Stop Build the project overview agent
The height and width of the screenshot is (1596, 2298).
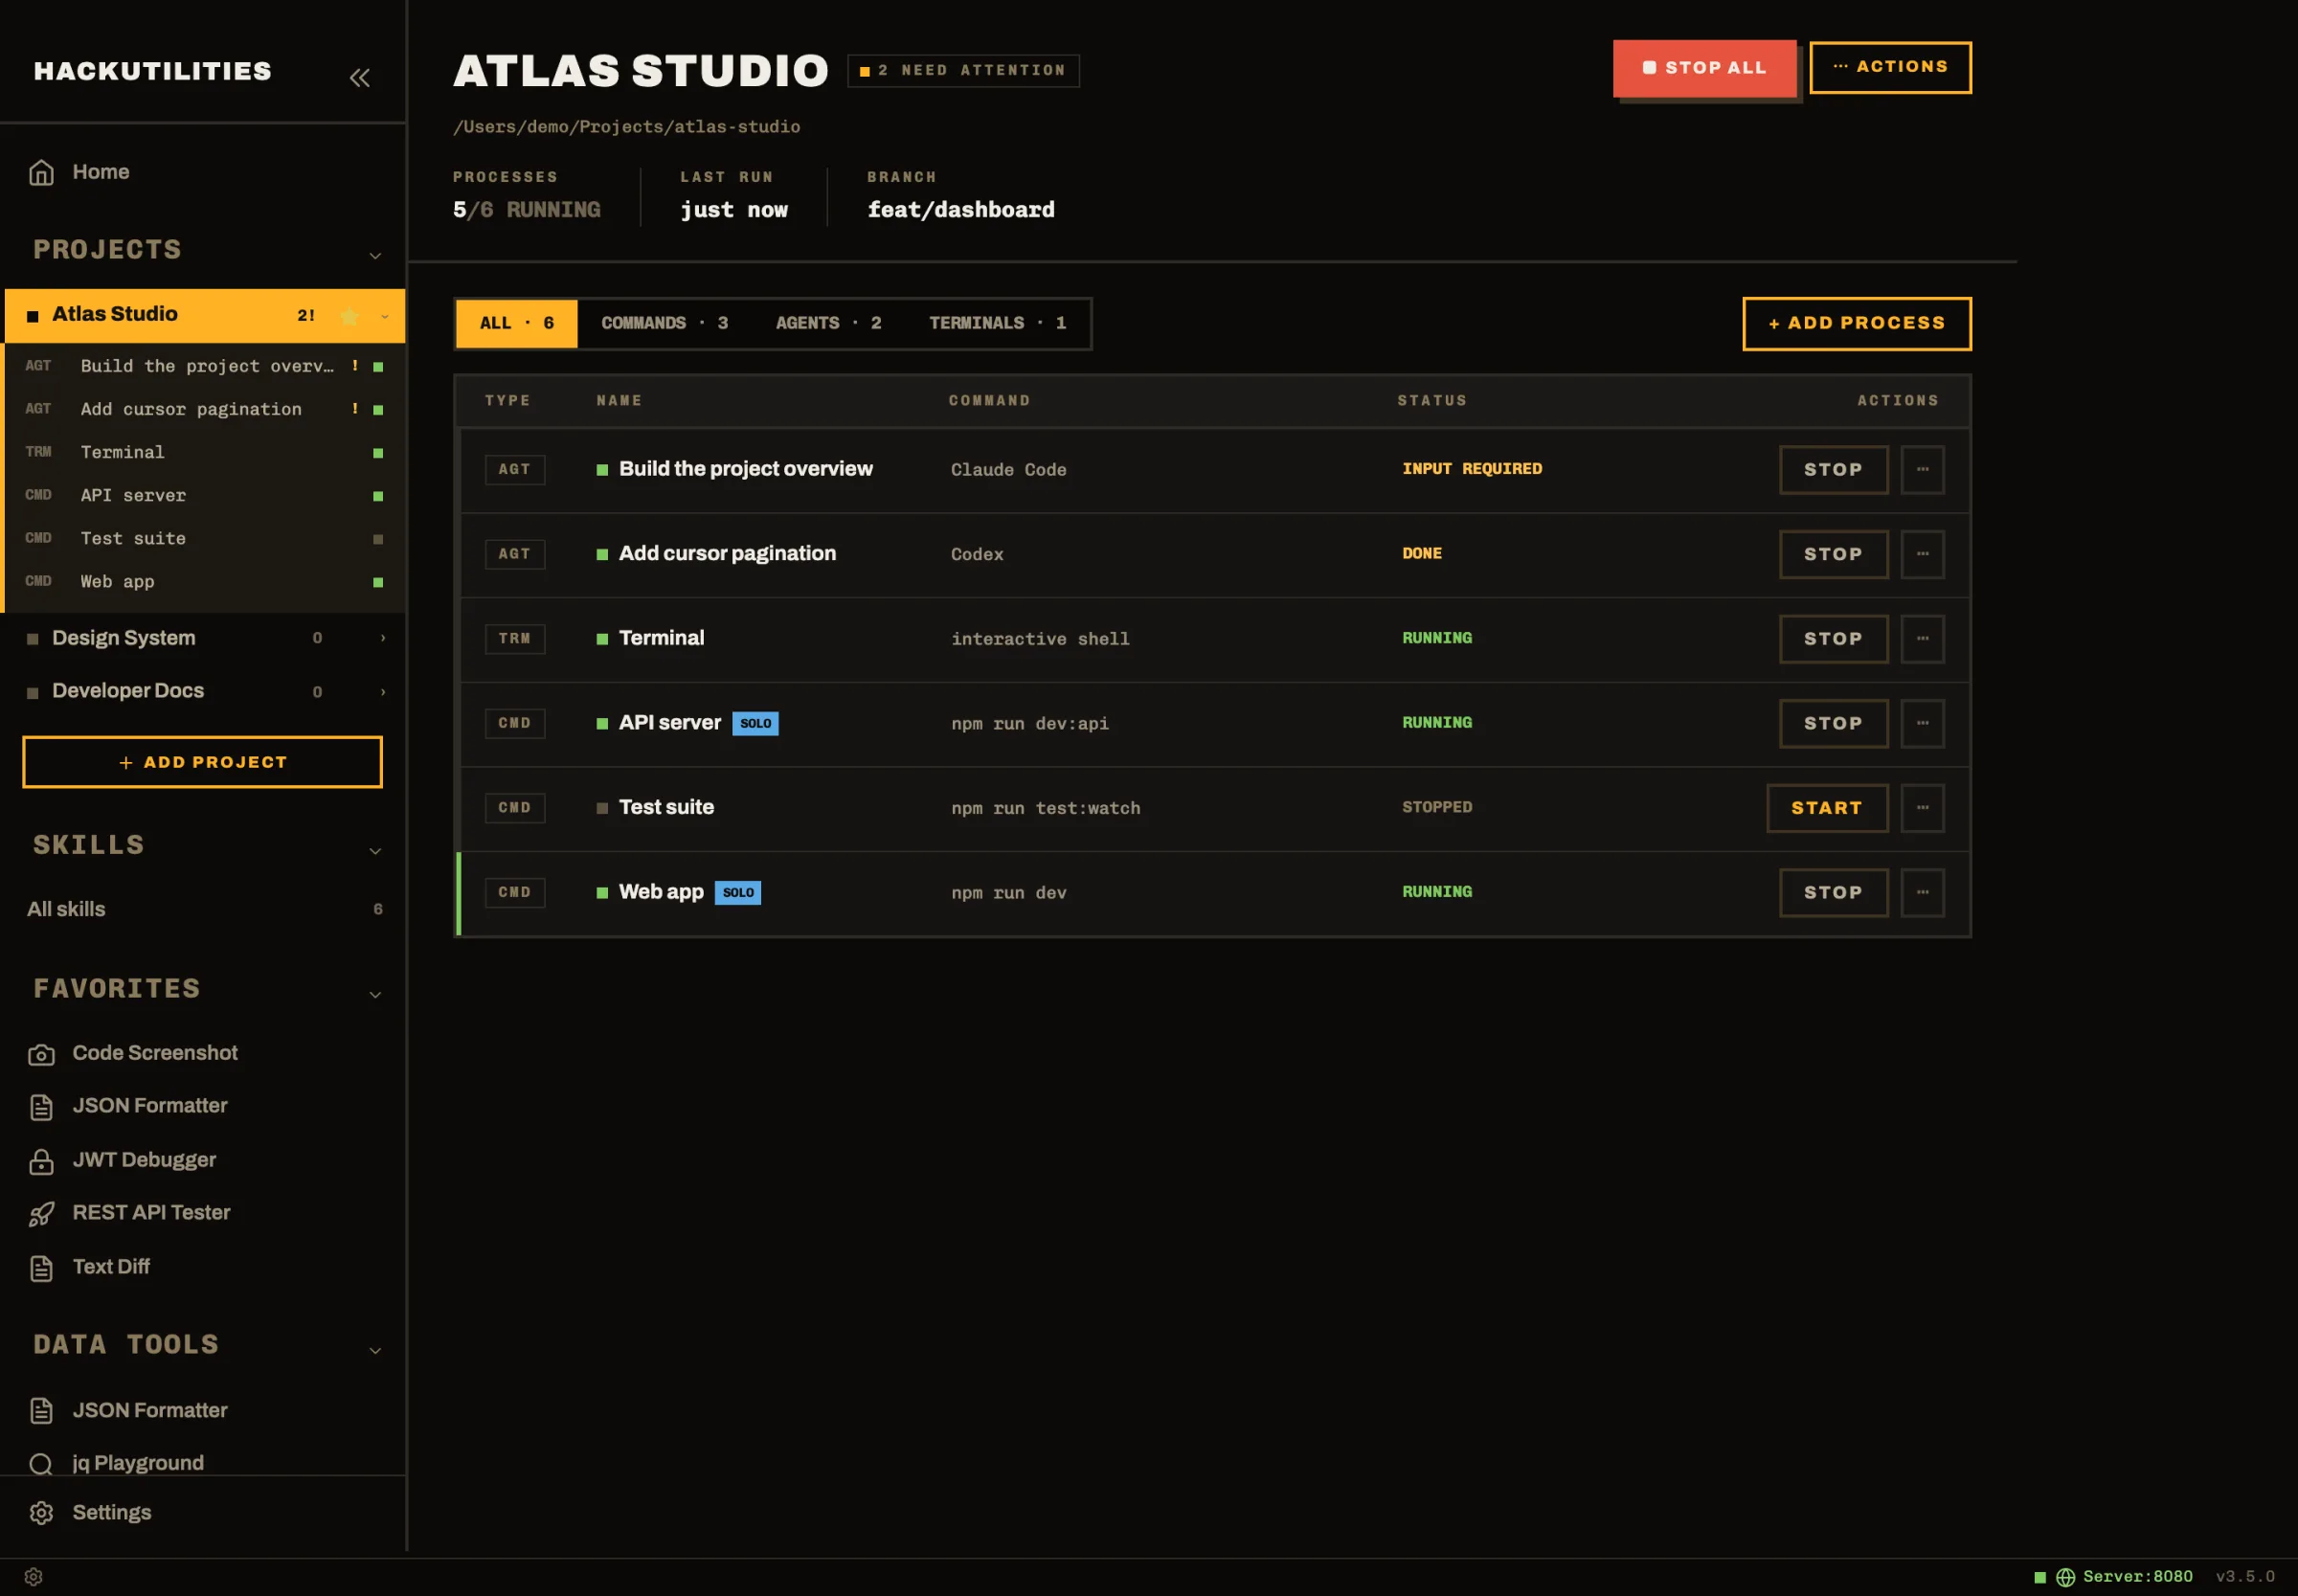(x=1833, y=469)
